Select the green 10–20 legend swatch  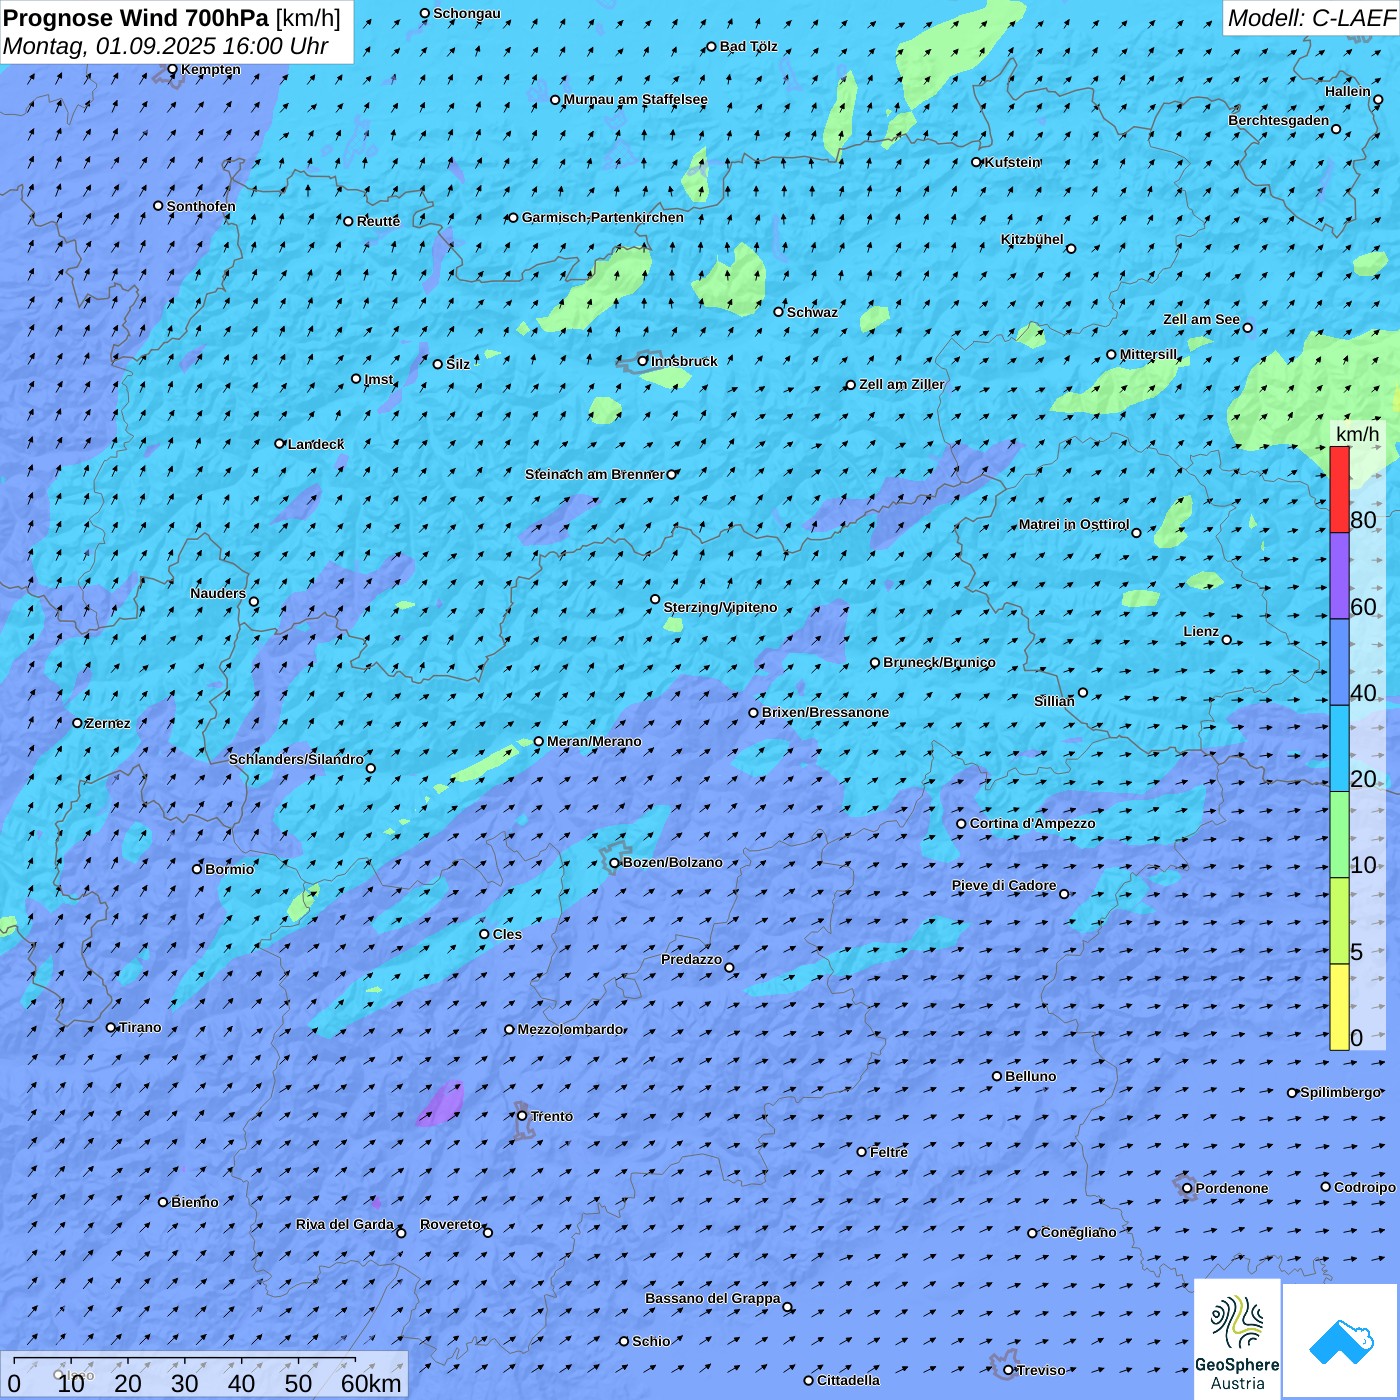1339,835
